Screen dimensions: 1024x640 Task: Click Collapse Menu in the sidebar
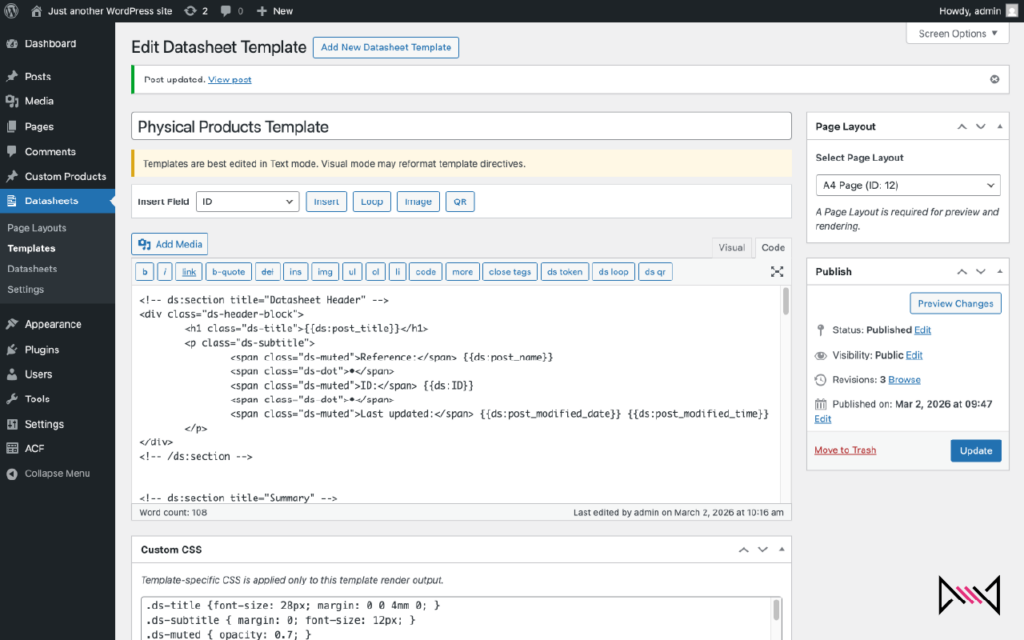56,473
